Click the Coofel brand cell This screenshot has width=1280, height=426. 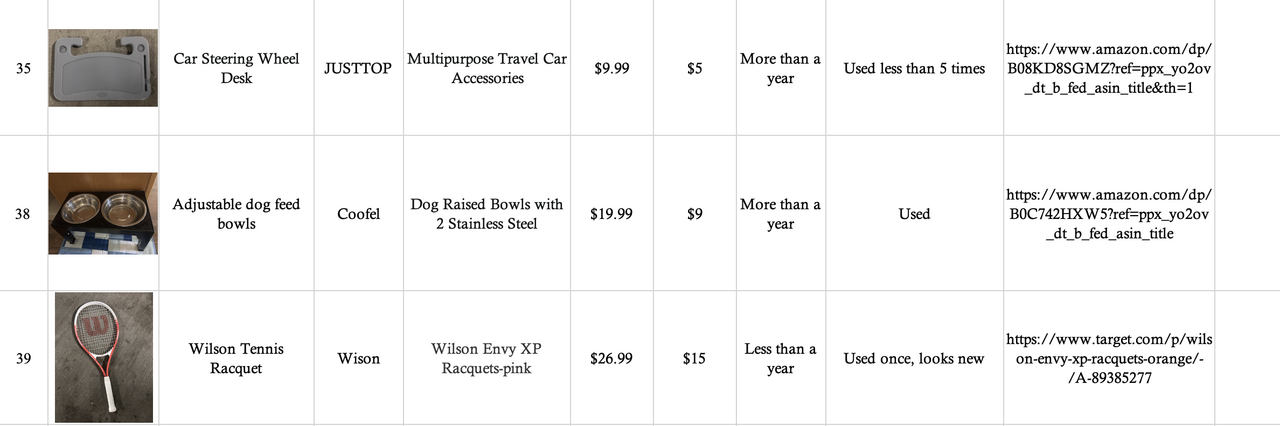tap(358, 214)
